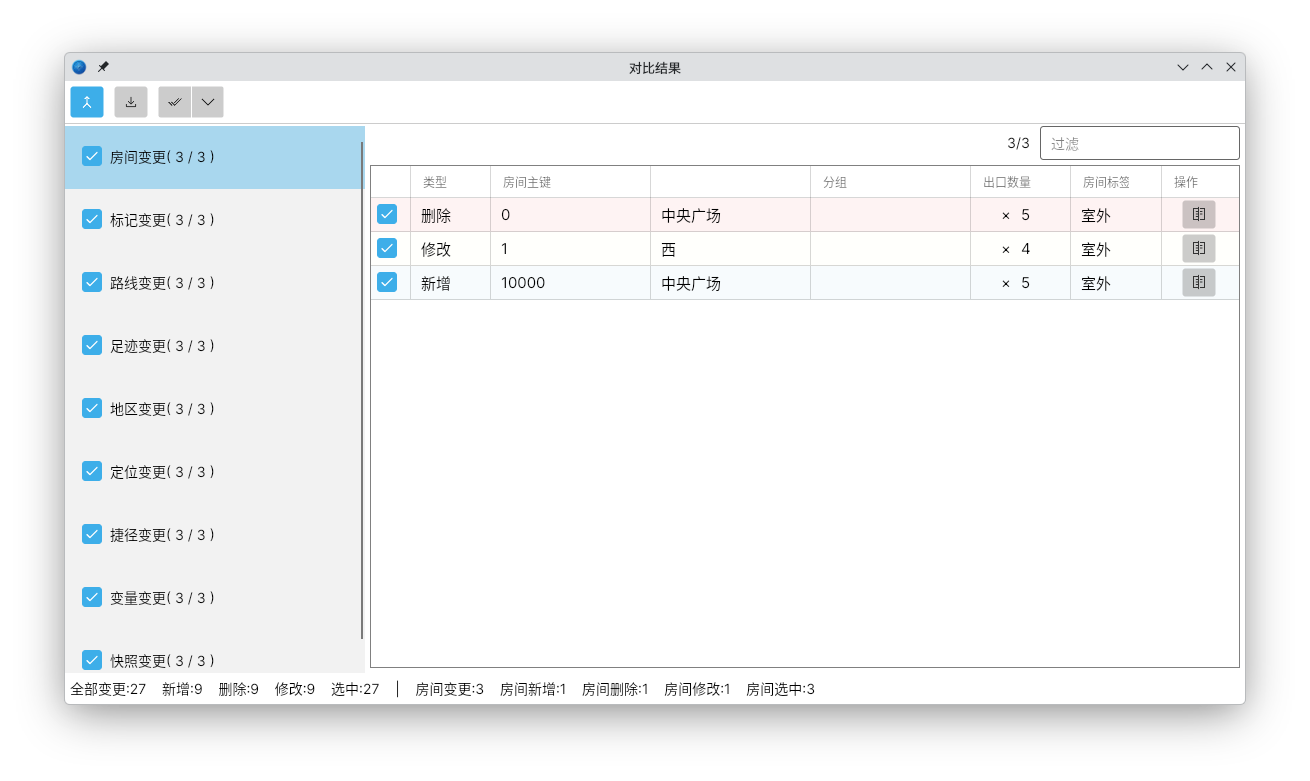Click the 过滤 filter input field
The width and height of the screenshot is (1310, 781).
pos(1139,143)
